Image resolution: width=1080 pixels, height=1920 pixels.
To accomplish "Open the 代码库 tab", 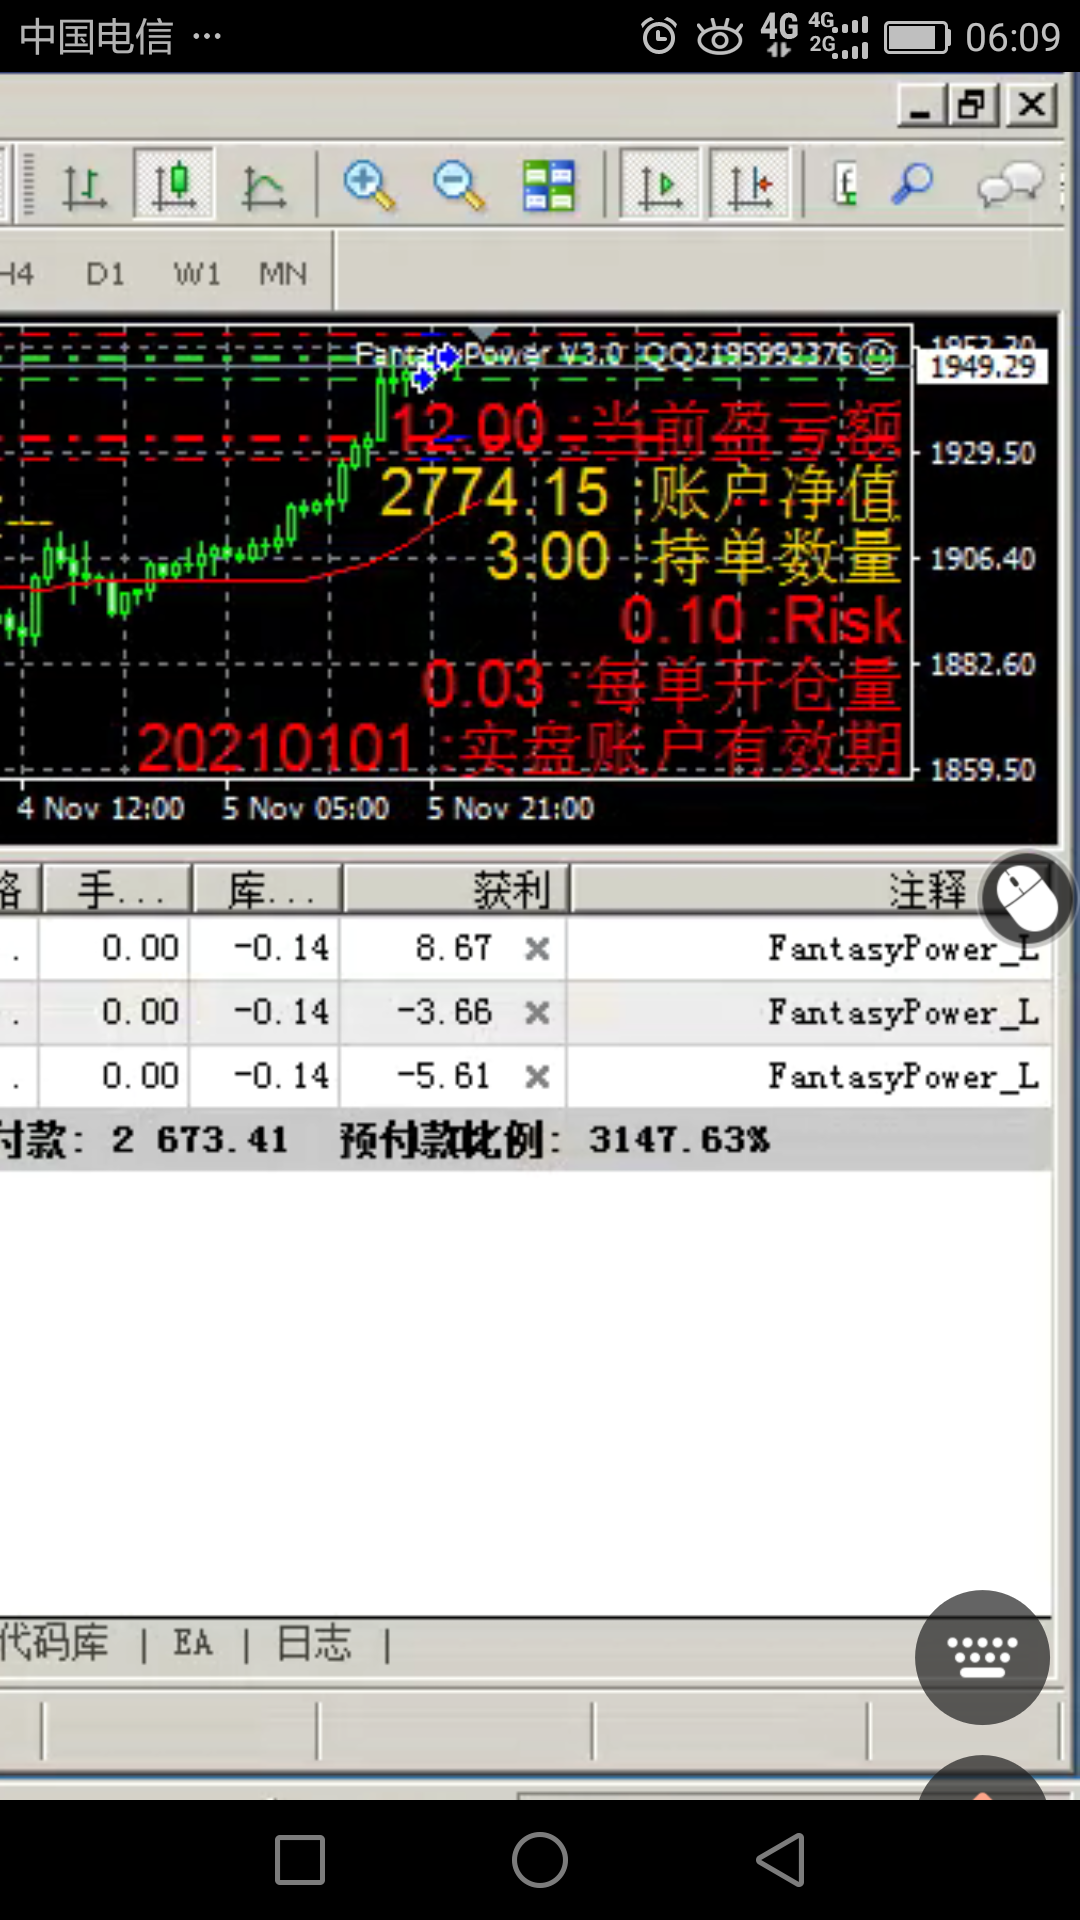I will pos(54,1642).
